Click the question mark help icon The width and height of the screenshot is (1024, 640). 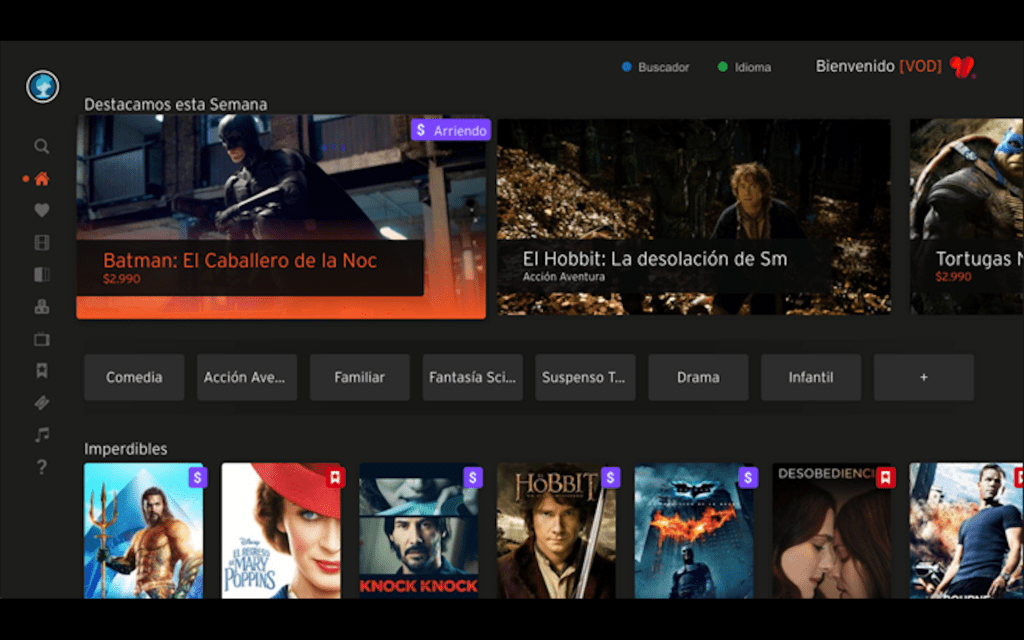pyautogui.click(x=42, y=467)
